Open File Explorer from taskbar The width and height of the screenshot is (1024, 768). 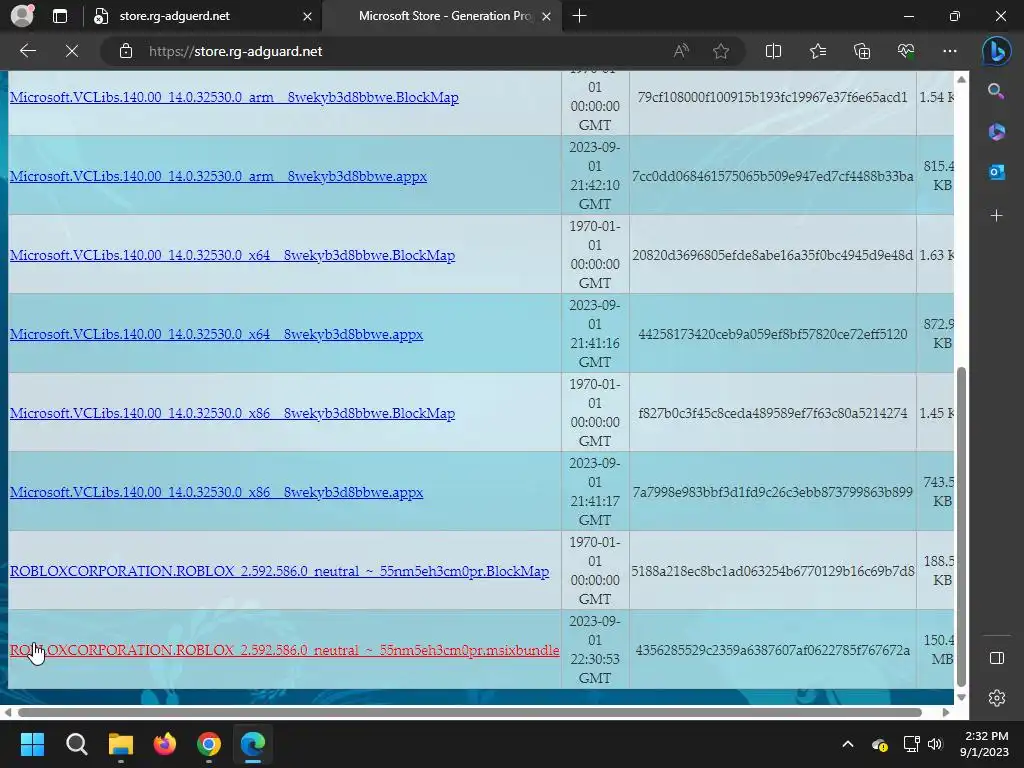(x=121, y=744)
